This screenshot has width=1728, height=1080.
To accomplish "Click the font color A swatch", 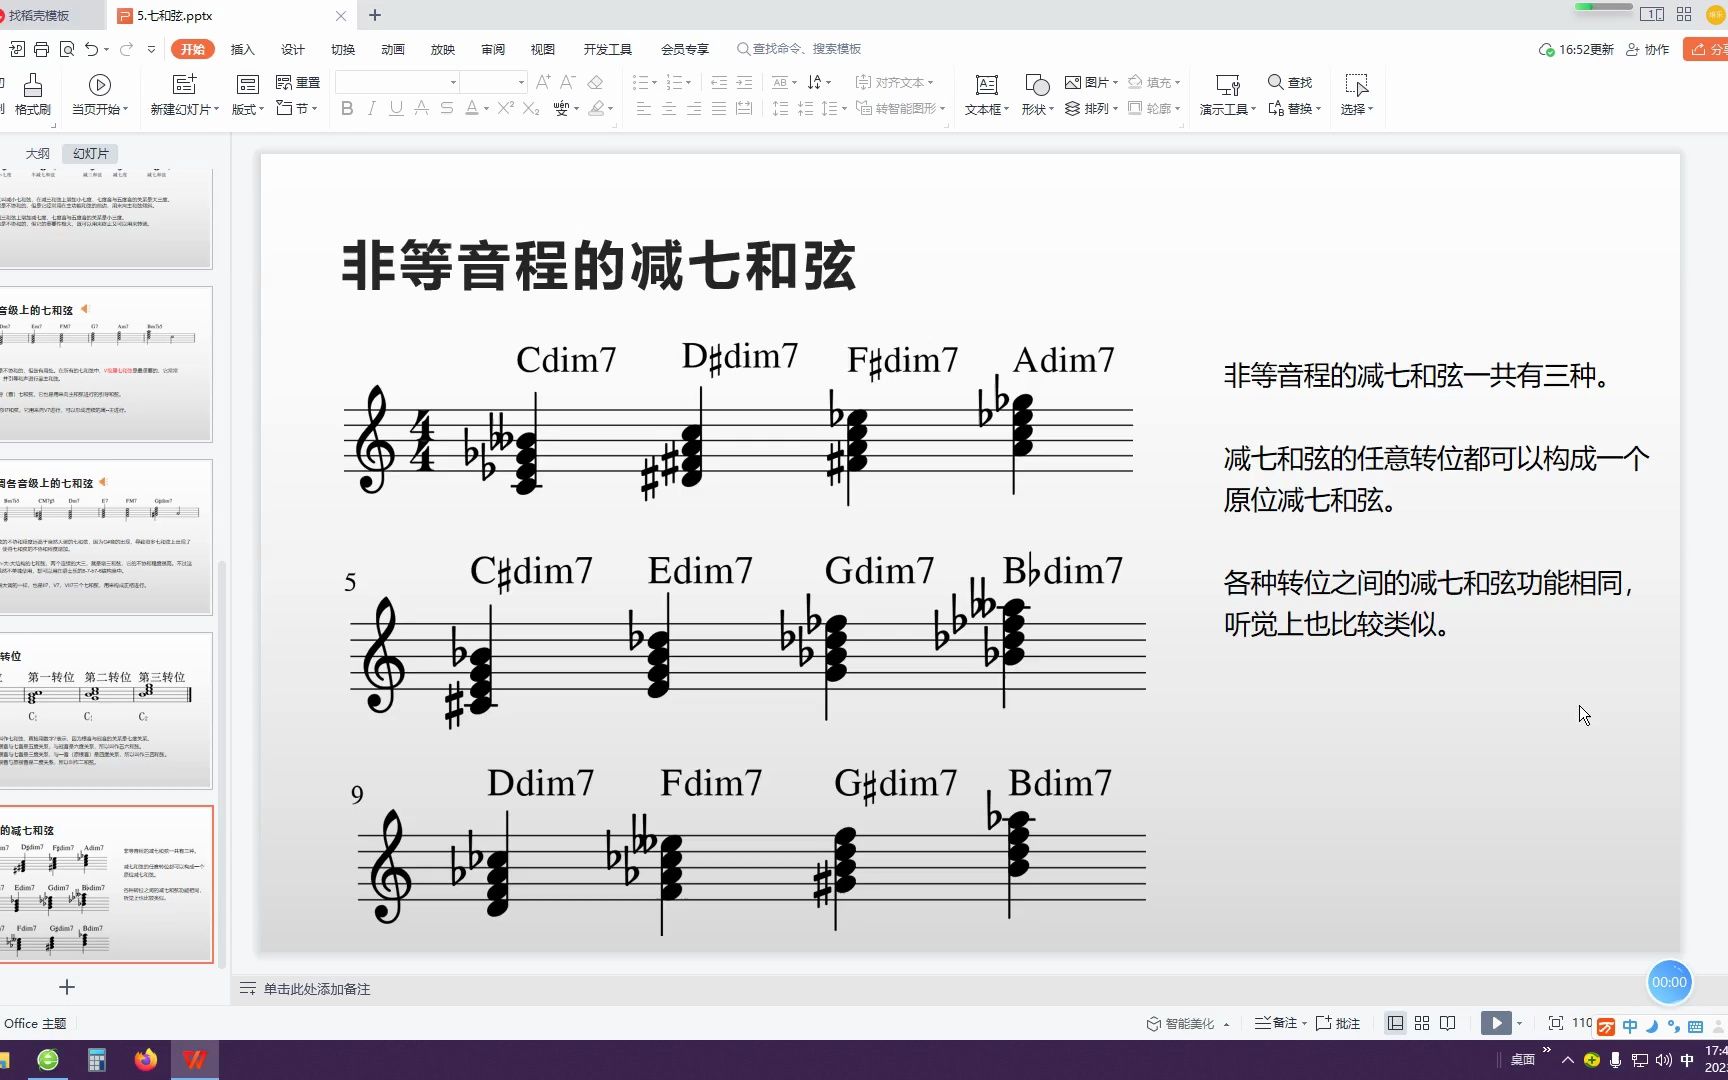I will coord(472,108).
